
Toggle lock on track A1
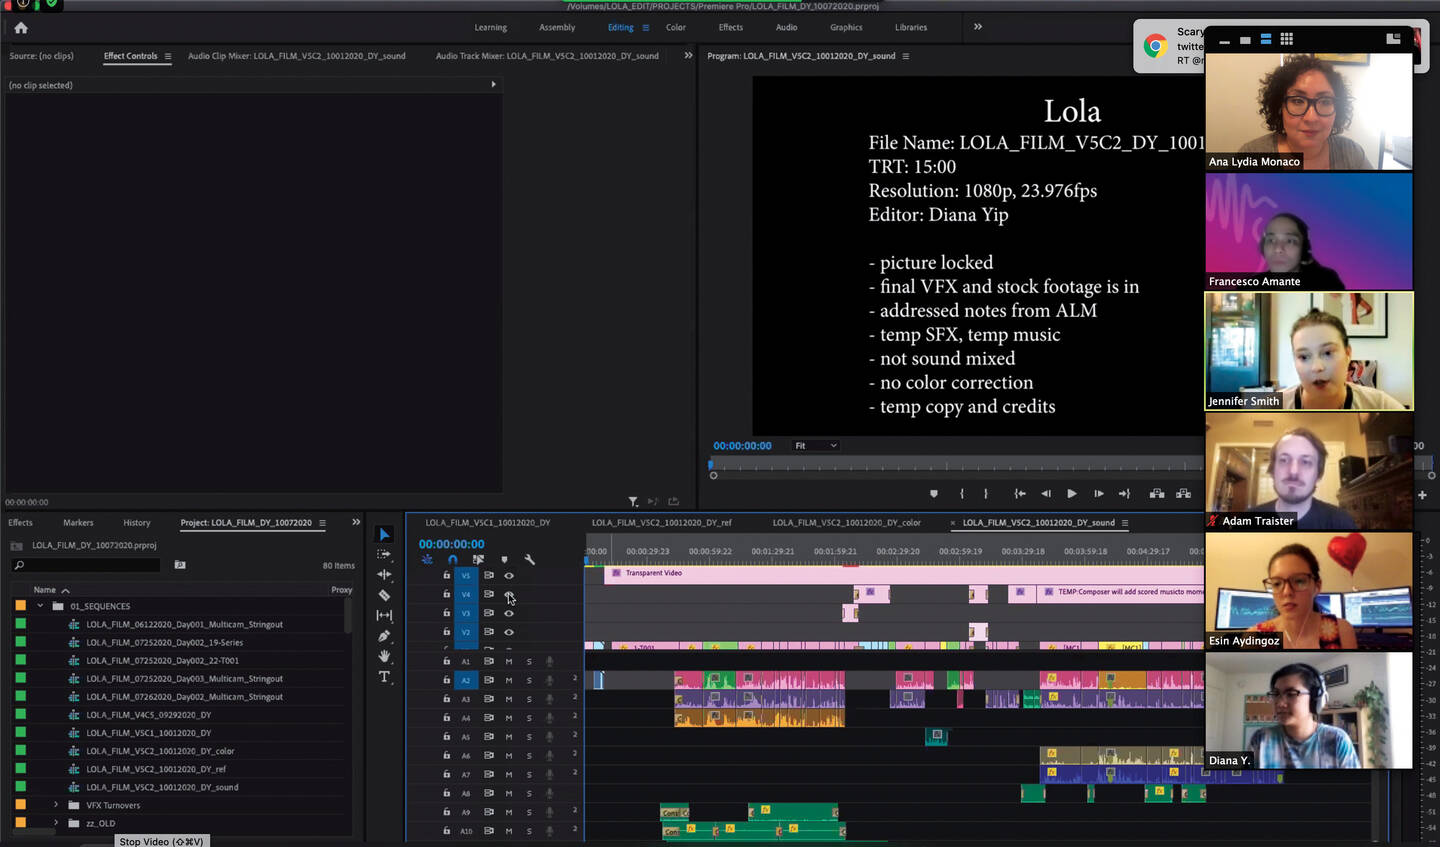click(447, 661)
